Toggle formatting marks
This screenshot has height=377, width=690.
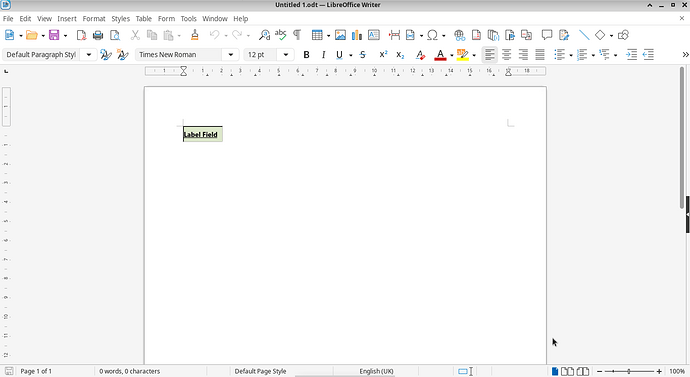(x=297, y=35)
